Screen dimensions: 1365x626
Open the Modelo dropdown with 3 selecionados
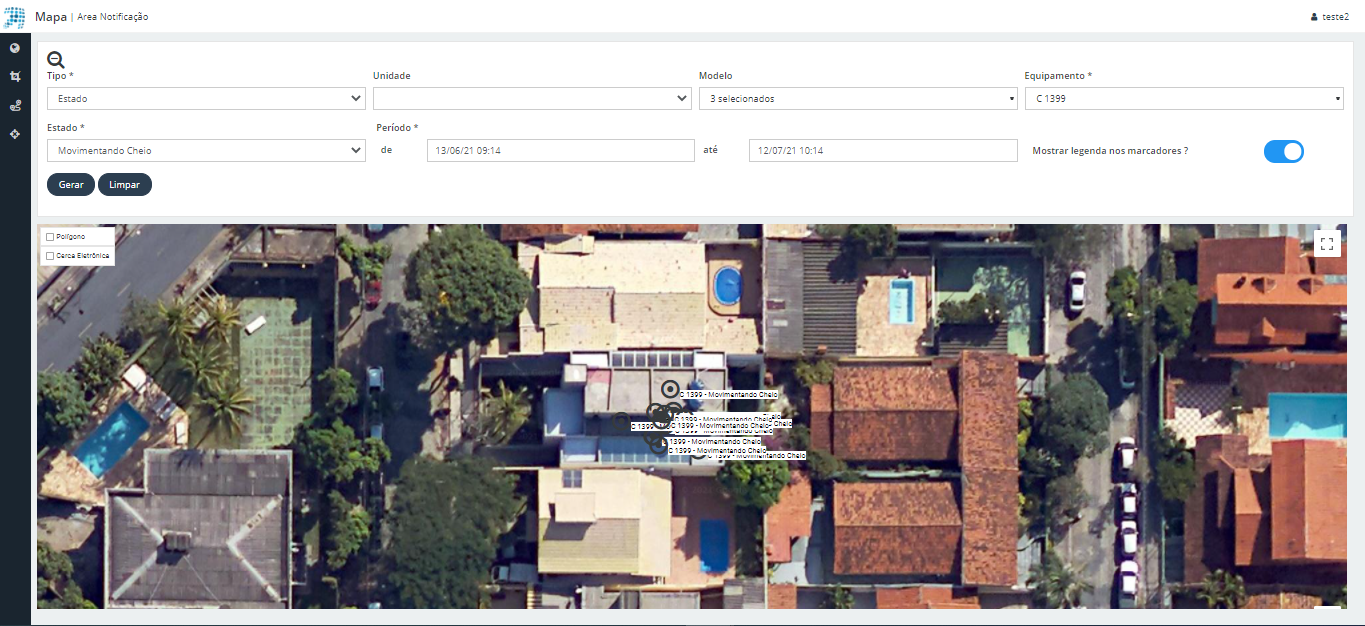point(858,98)
